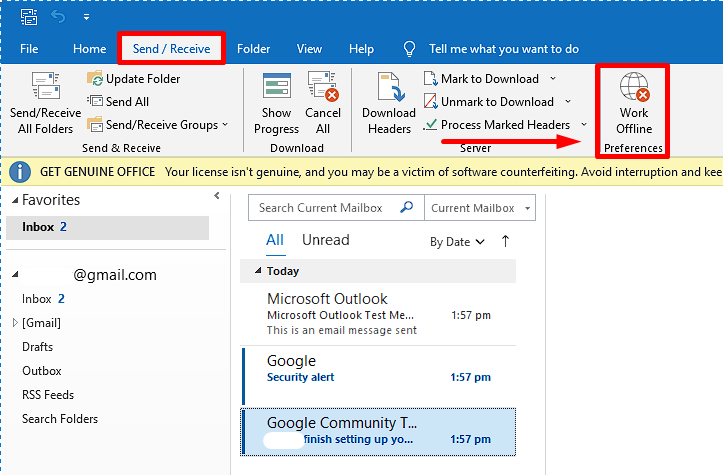723x475 pixels.
Task: Open the Outbox folder
Action: click(x=41, y=371)
